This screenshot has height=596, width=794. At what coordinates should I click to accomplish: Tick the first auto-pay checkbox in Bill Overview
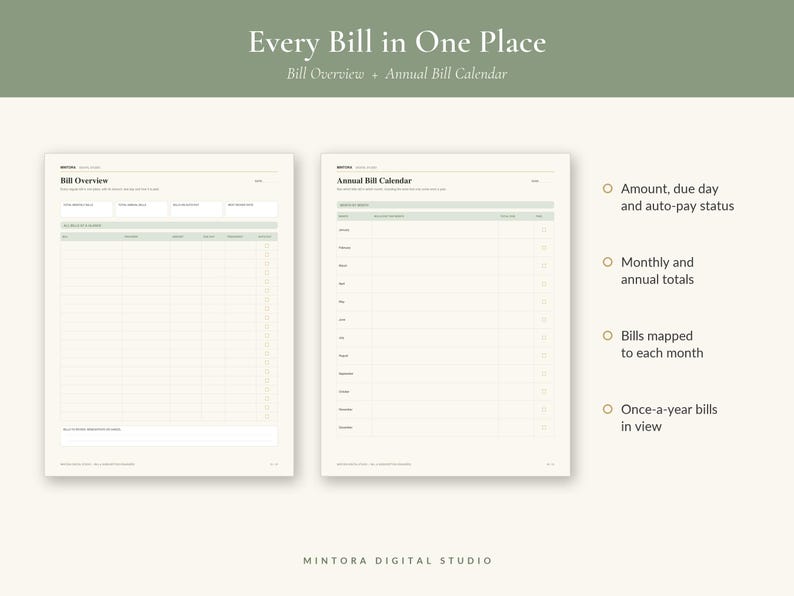(x=267, y=246)
